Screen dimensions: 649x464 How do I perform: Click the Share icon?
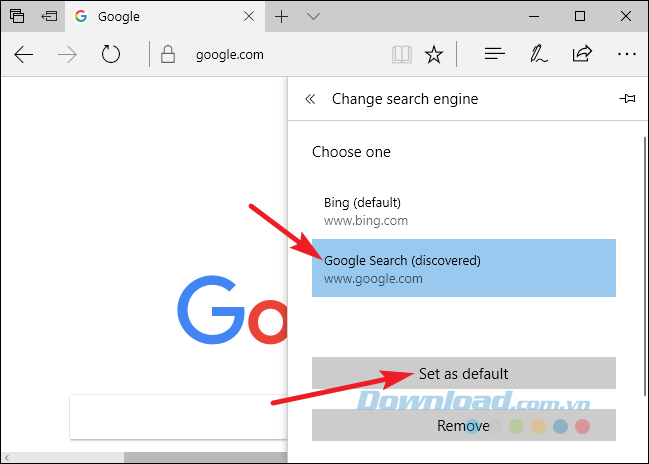582,55
